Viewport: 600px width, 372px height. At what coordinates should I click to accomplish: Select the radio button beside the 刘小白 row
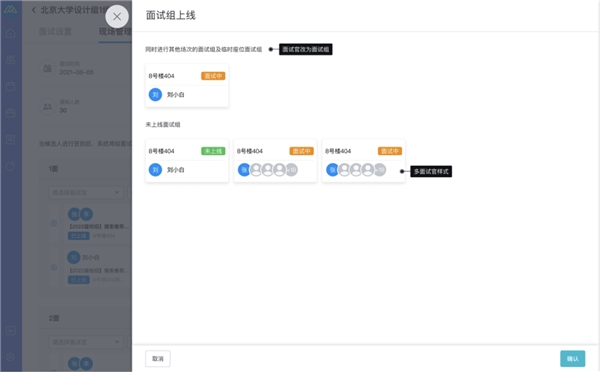click(x=54, y=267)
